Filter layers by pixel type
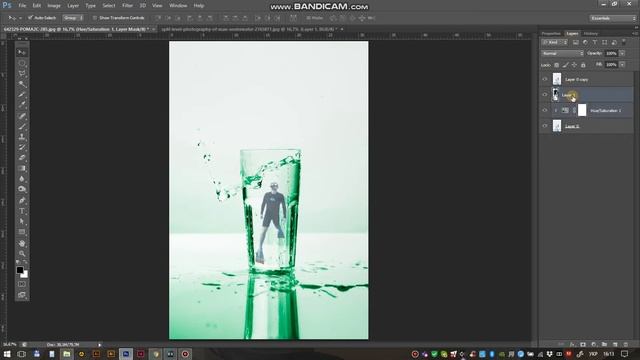Image resolution: width=640 pixels, height=360 pixels. click(576, 42)
